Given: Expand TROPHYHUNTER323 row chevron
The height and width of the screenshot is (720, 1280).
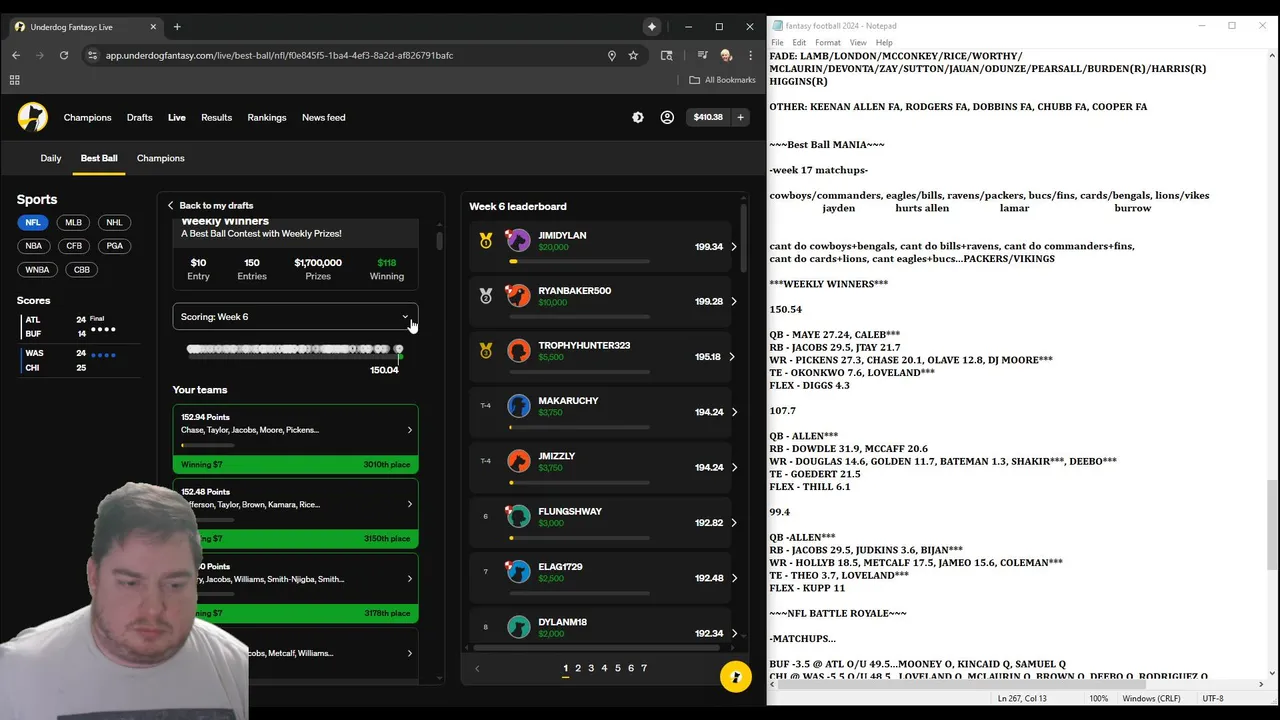Looking at the screenshot, I should (733, 357).
